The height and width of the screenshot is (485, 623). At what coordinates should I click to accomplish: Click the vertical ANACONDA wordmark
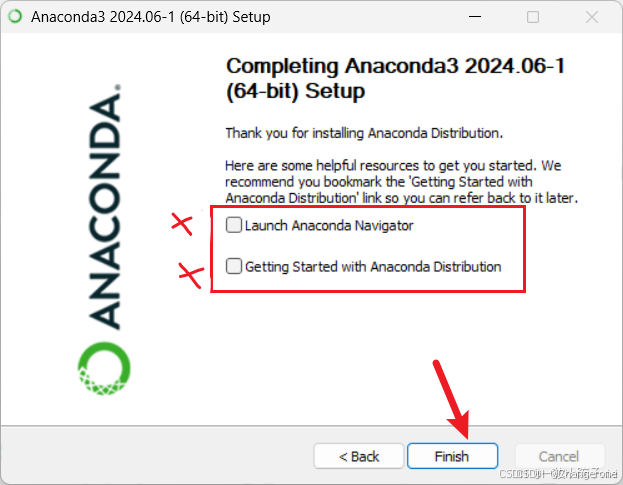click(104, 207)
